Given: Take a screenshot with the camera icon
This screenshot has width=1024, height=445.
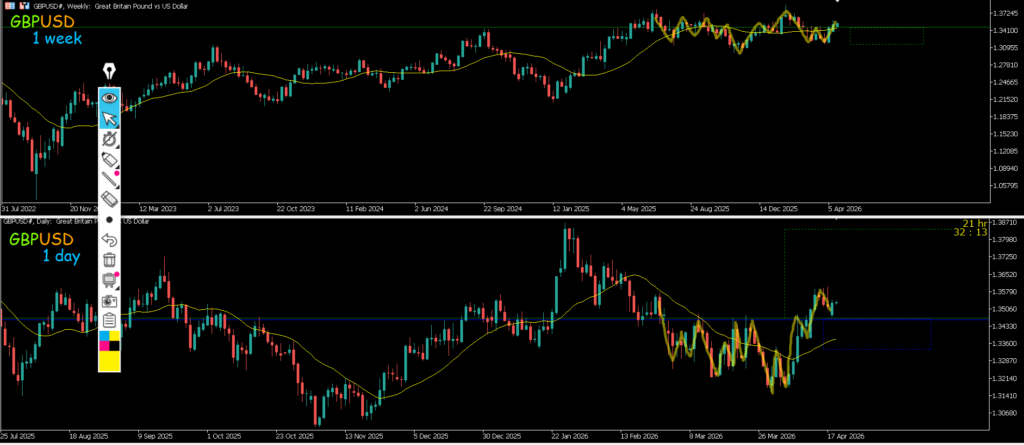Looking at the screenshot, I should click(x=110, y=300).
